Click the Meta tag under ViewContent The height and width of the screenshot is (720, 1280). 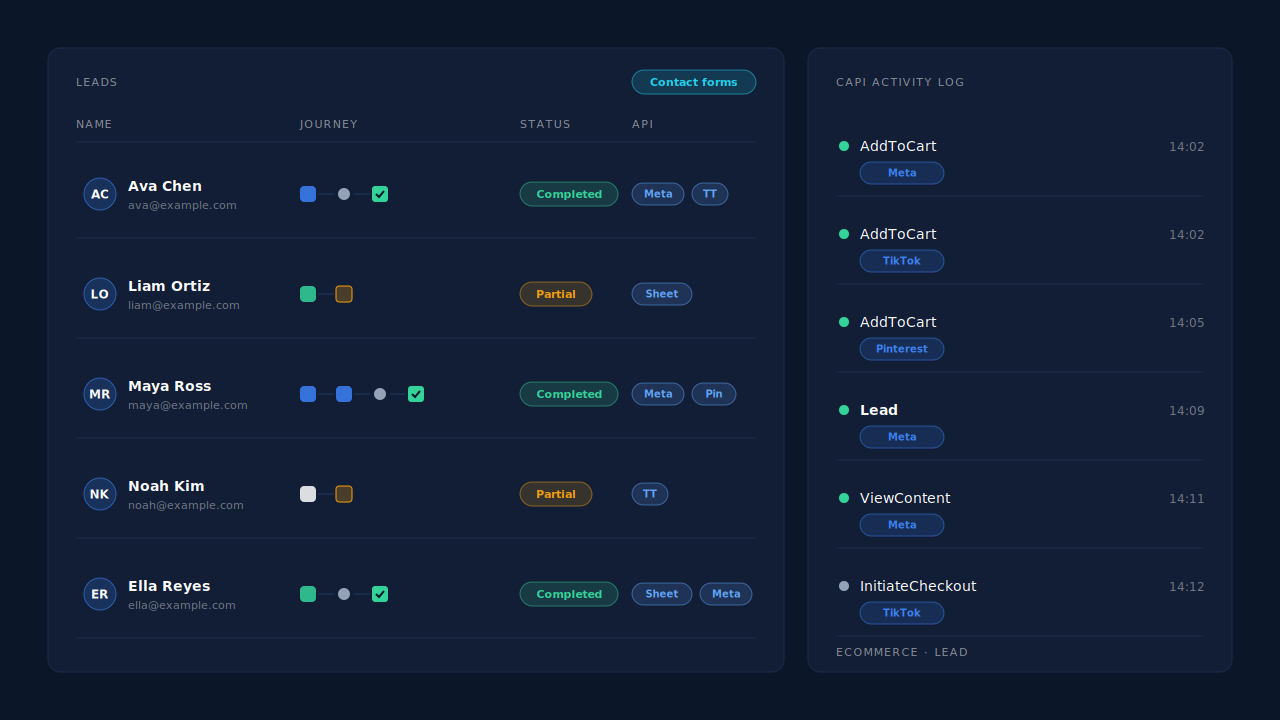tap(902, 525)
